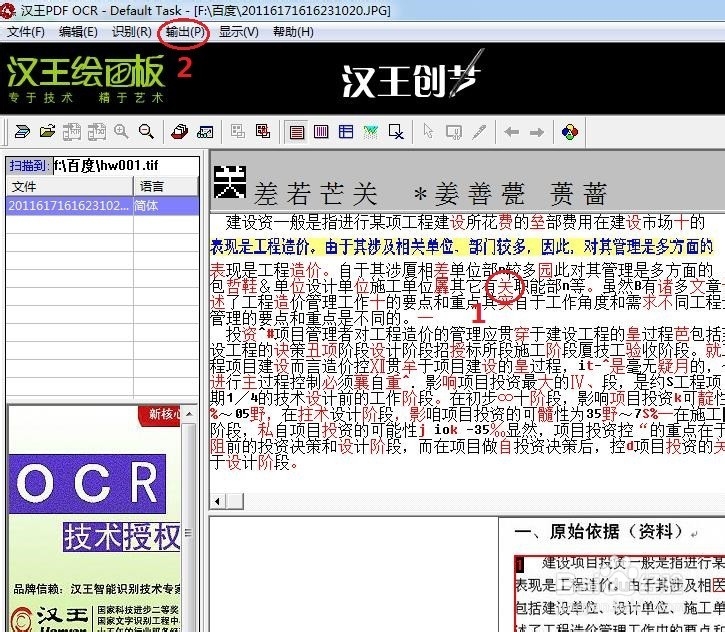The width and height of the screenshot is (725, 632).
Task: Select the table region tool
Action: point(346,132)
